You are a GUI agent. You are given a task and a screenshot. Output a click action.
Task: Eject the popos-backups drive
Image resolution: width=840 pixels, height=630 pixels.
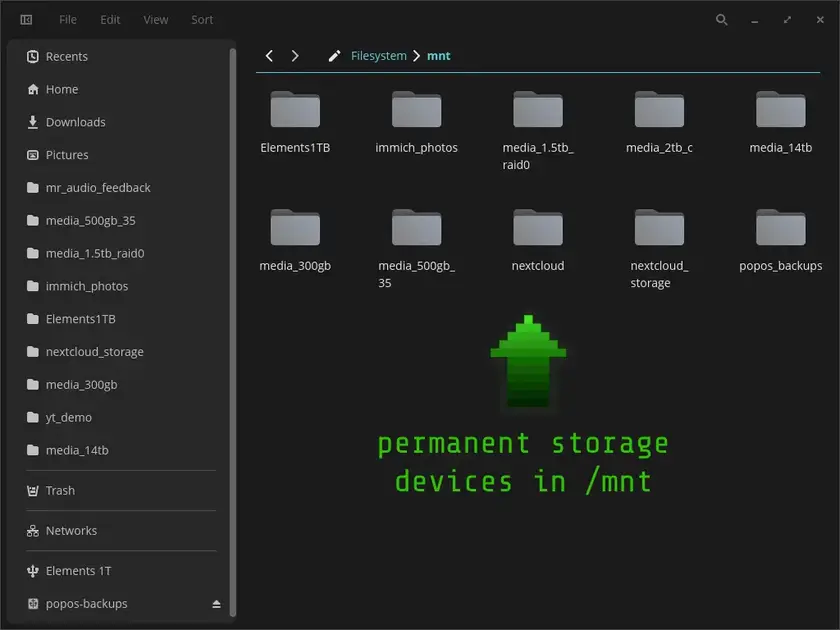[216, 604]
